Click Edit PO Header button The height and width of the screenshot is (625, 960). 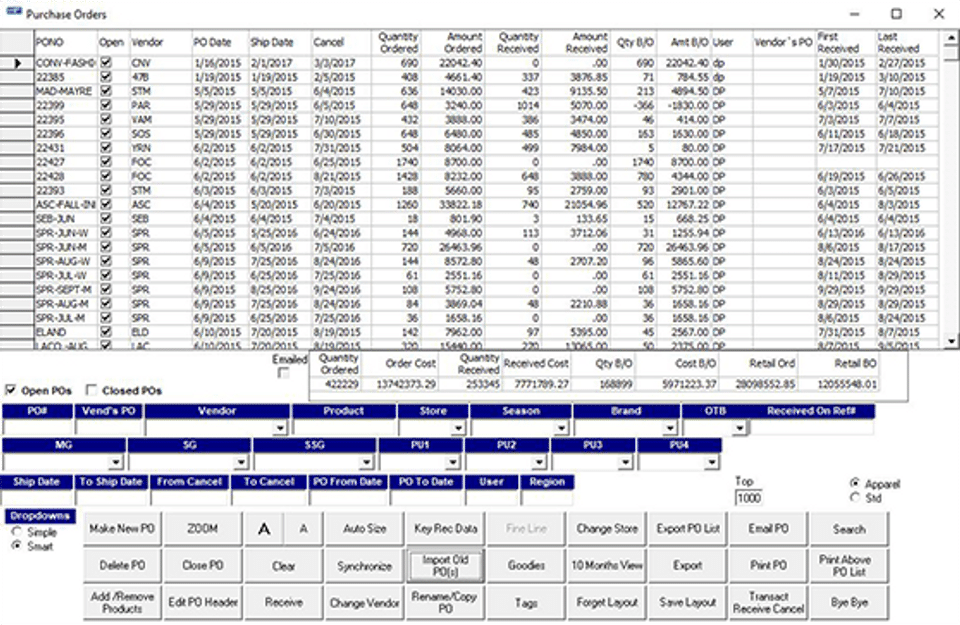pos(203,602)
